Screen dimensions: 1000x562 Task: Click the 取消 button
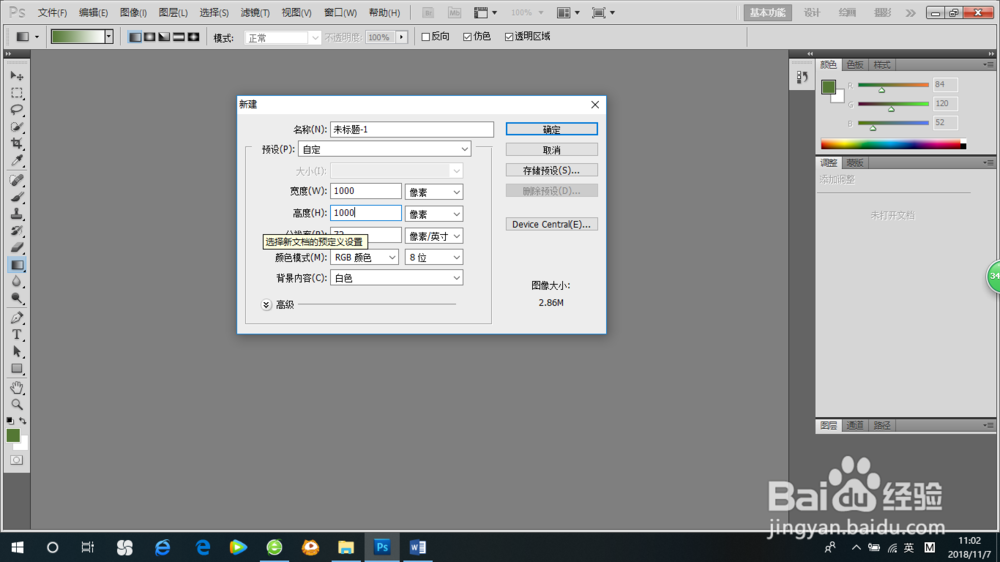tap(552, 150)
